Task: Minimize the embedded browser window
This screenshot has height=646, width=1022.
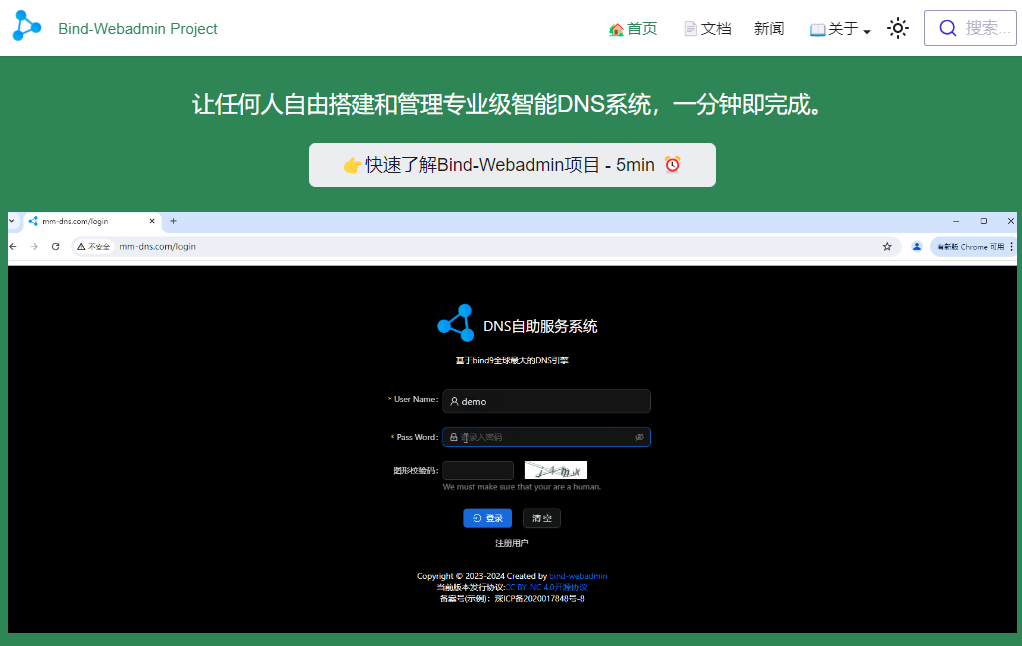Action: pyautogui.click(x=956, y=221)
